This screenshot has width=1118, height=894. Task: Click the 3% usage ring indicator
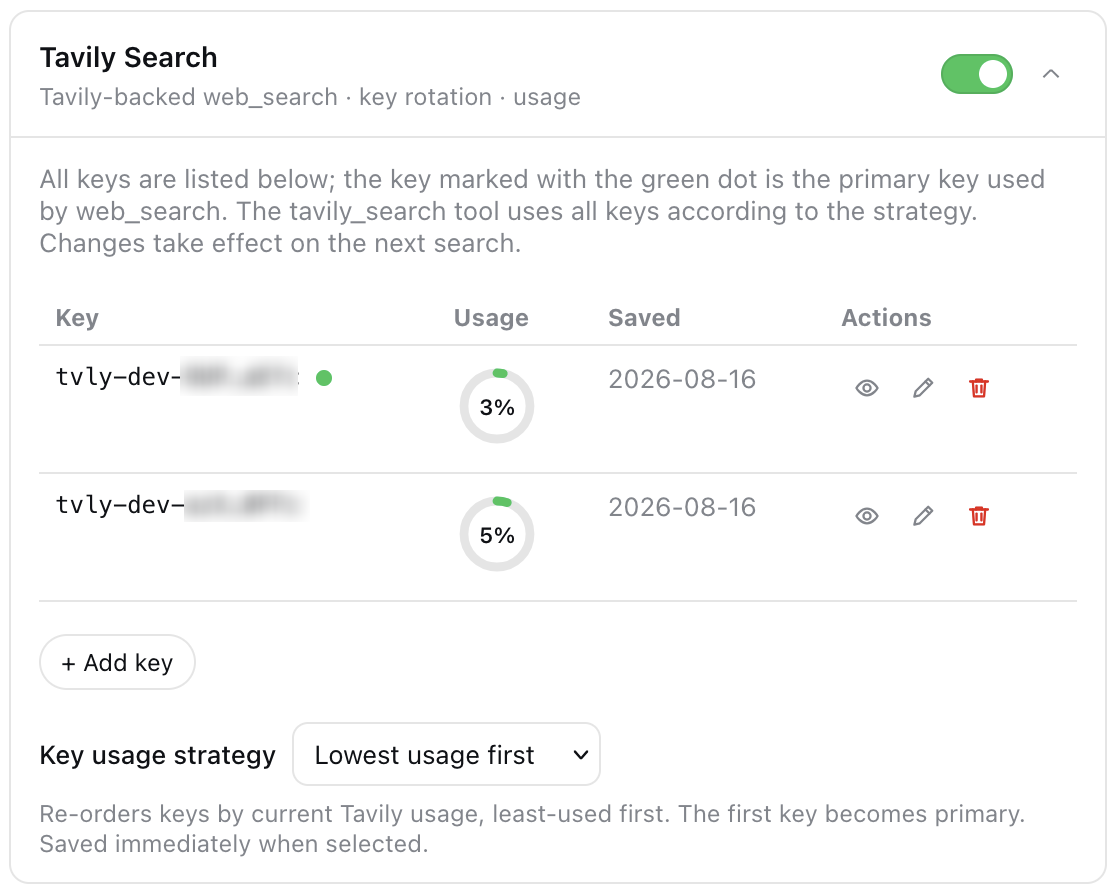(497, 406)
